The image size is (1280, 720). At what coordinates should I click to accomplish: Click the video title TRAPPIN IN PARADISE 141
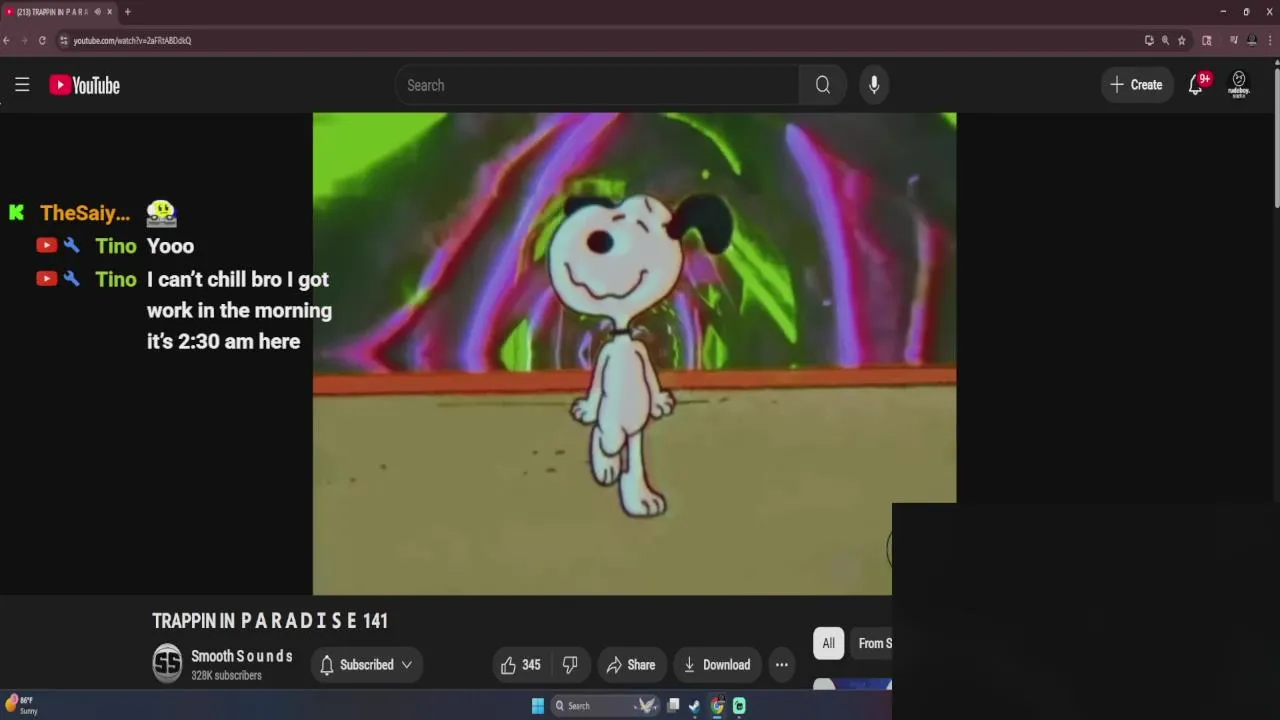click(x=270, y=621)
